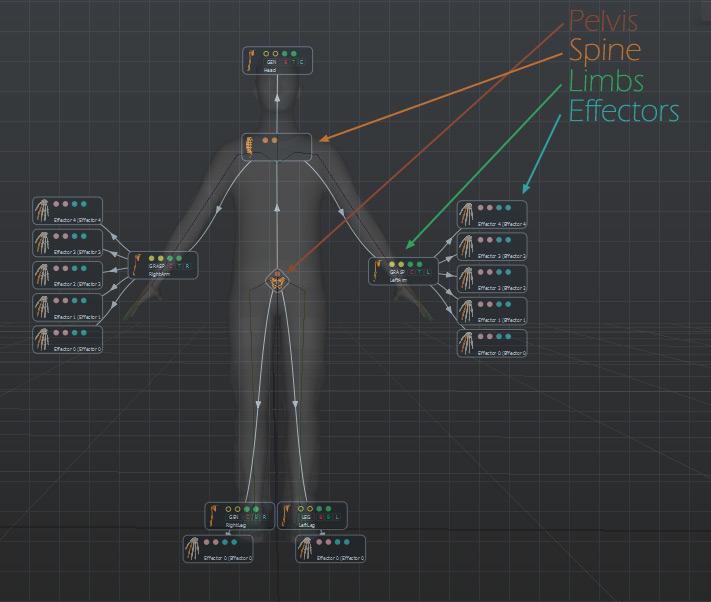The width and height of the screenshot is (711, 602).
Task: Select the RightArm label text
Action: coord(159,274)
